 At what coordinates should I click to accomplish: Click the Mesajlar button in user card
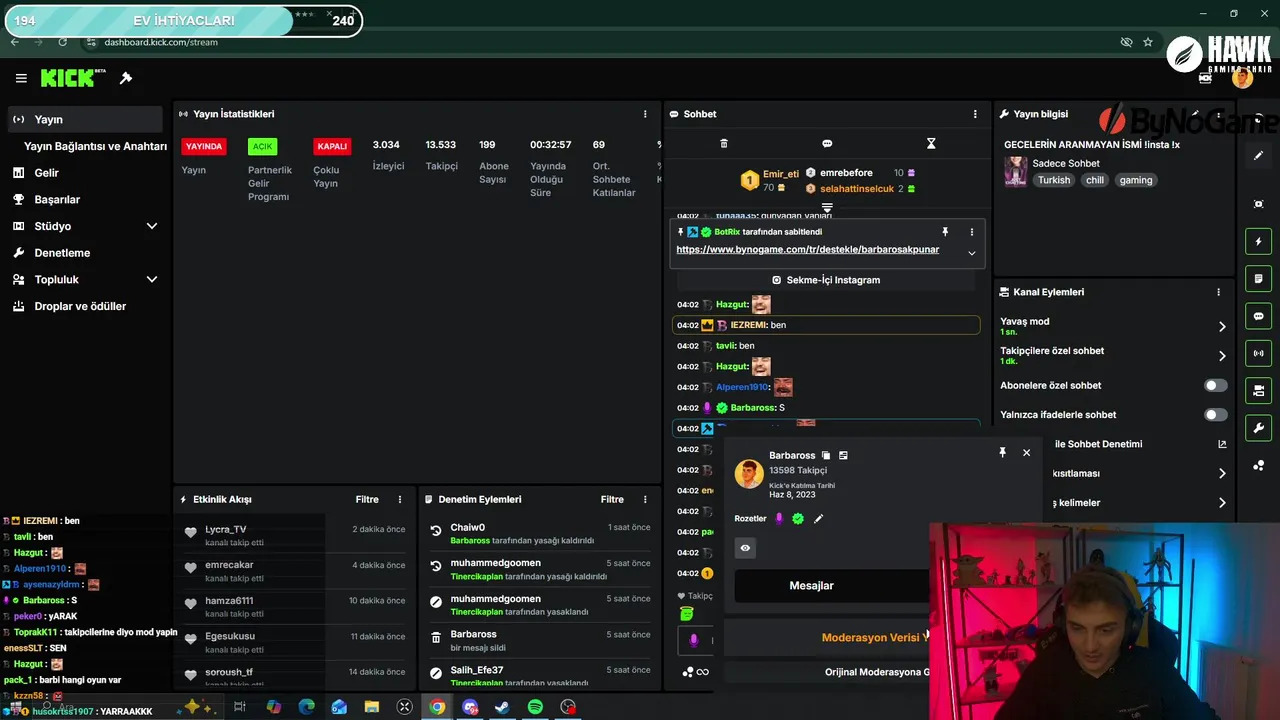click(x=832, y=586)
